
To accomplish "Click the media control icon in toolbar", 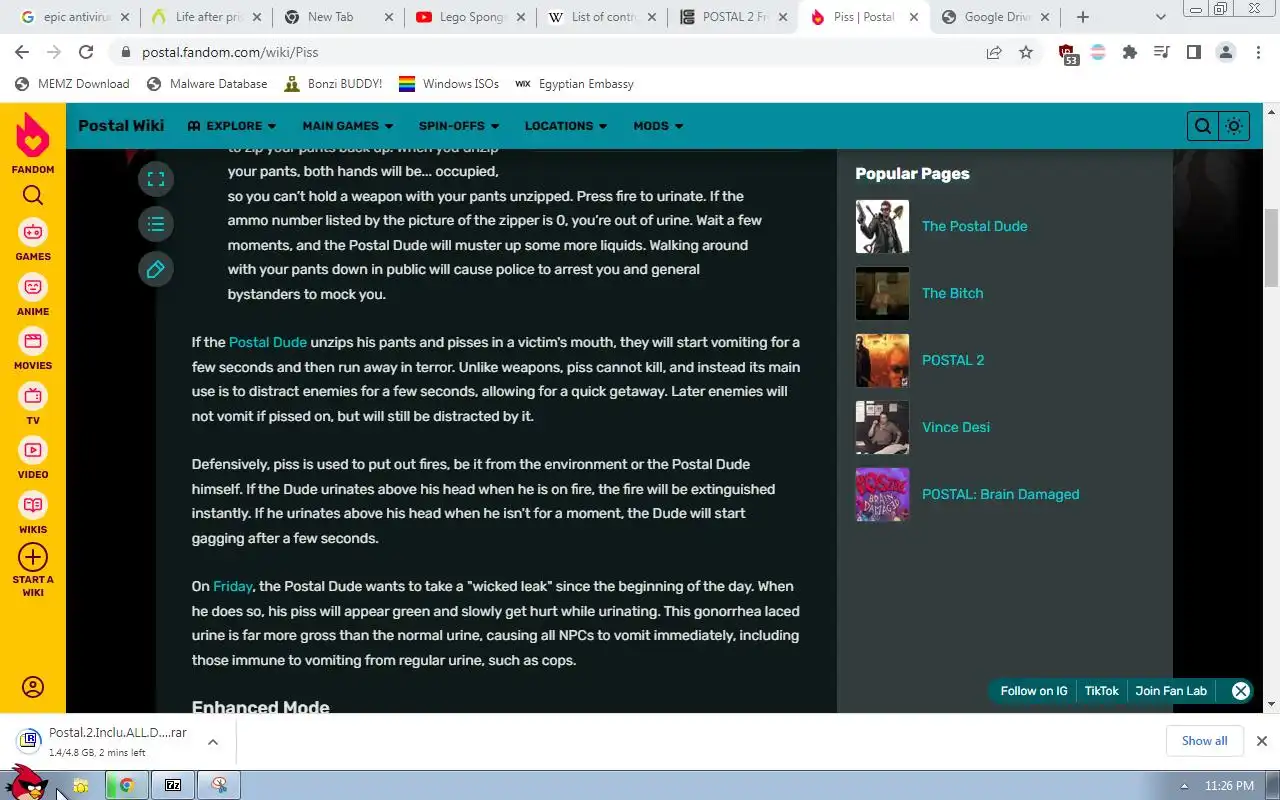I will 1162,52.
